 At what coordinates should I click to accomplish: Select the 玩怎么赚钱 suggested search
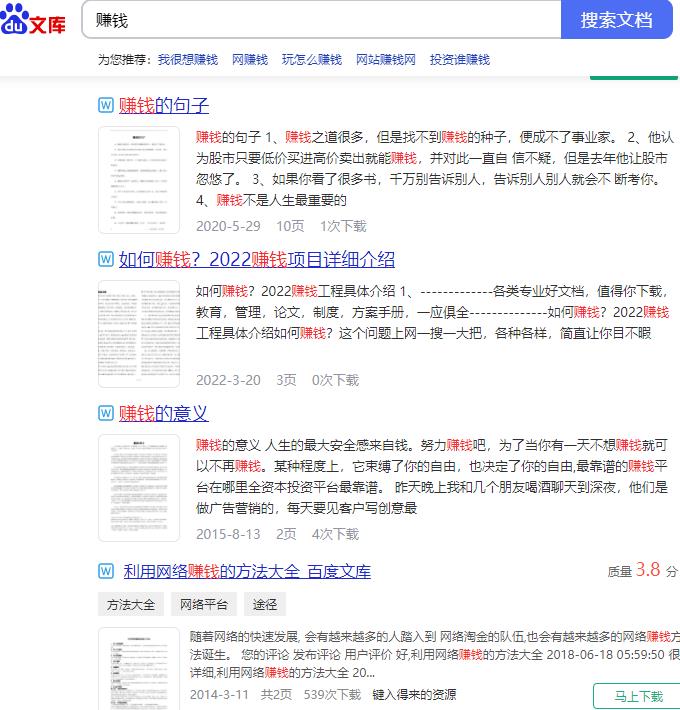pos(311,60)
